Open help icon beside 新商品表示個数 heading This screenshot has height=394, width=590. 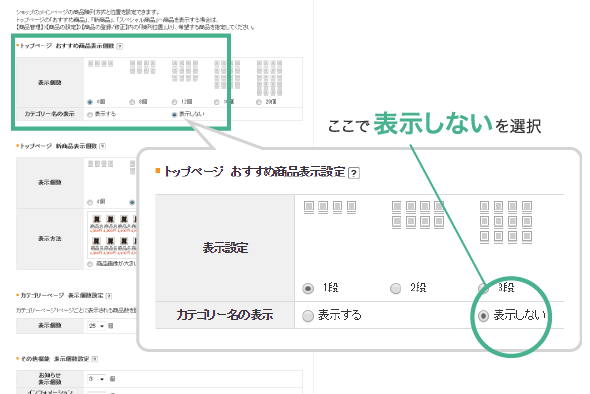click(x=102, y=146)
